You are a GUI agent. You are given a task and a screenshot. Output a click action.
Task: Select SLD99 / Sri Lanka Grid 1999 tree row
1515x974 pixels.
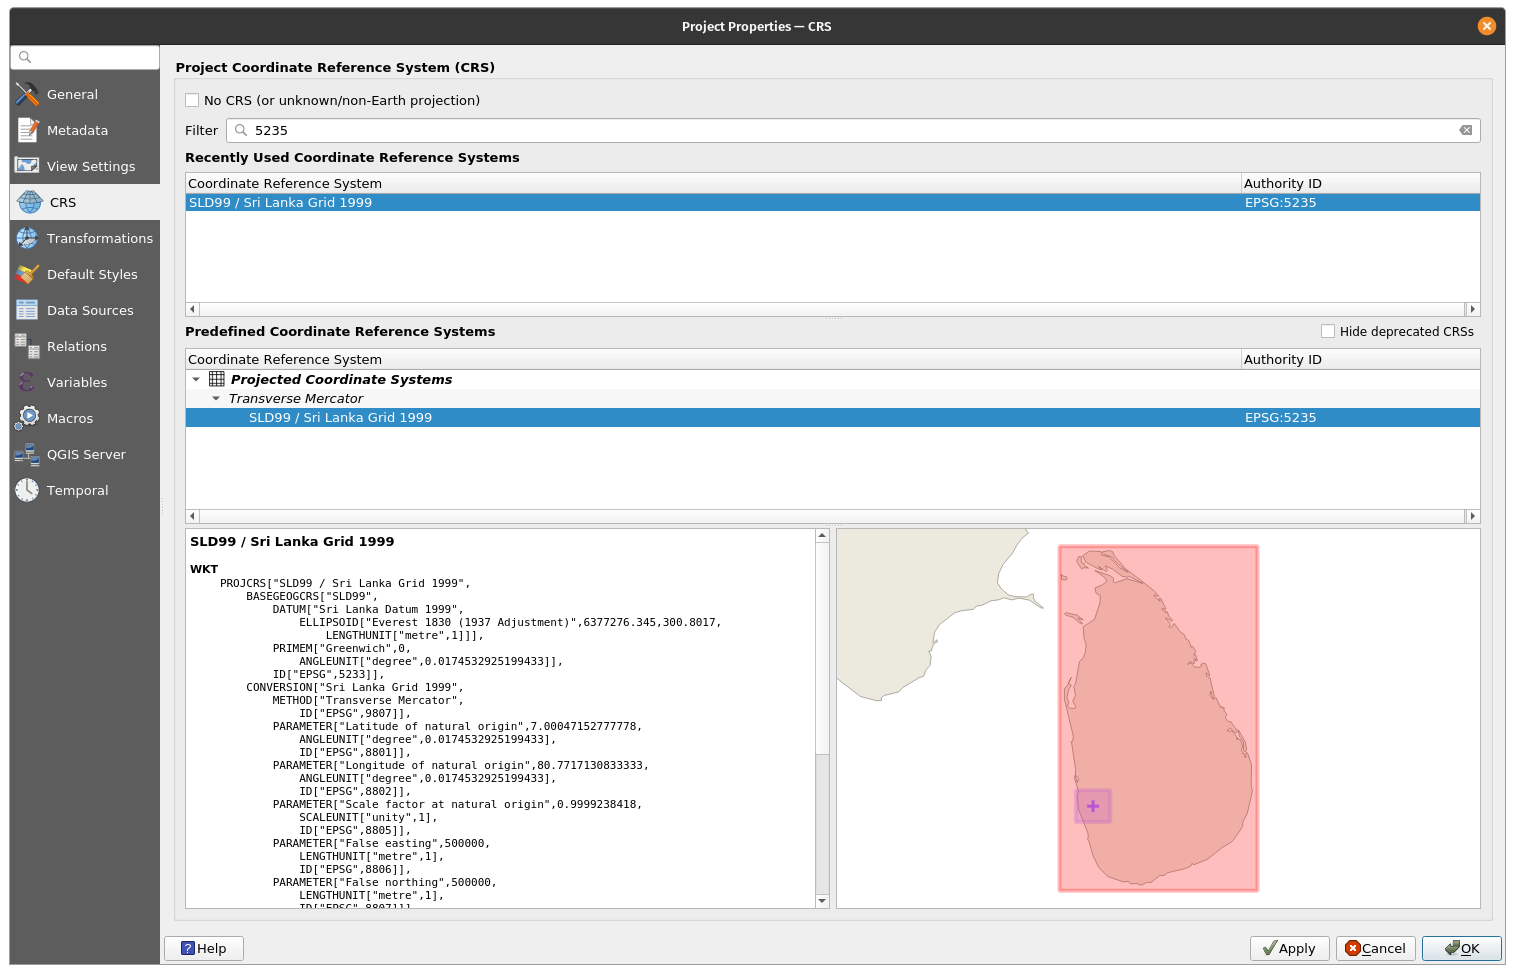click(x=833, y=418)
